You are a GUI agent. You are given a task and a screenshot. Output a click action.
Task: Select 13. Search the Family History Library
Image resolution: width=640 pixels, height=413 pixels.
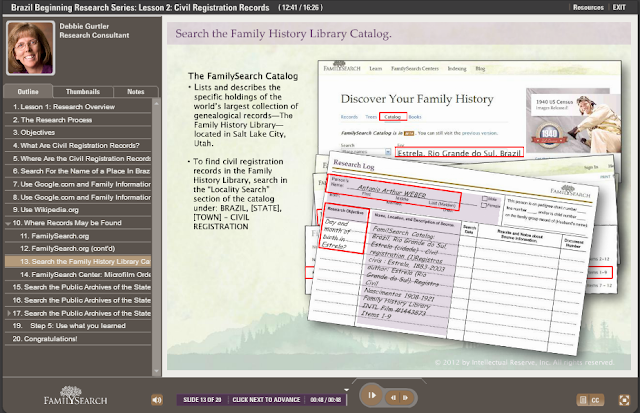[78, 262]
